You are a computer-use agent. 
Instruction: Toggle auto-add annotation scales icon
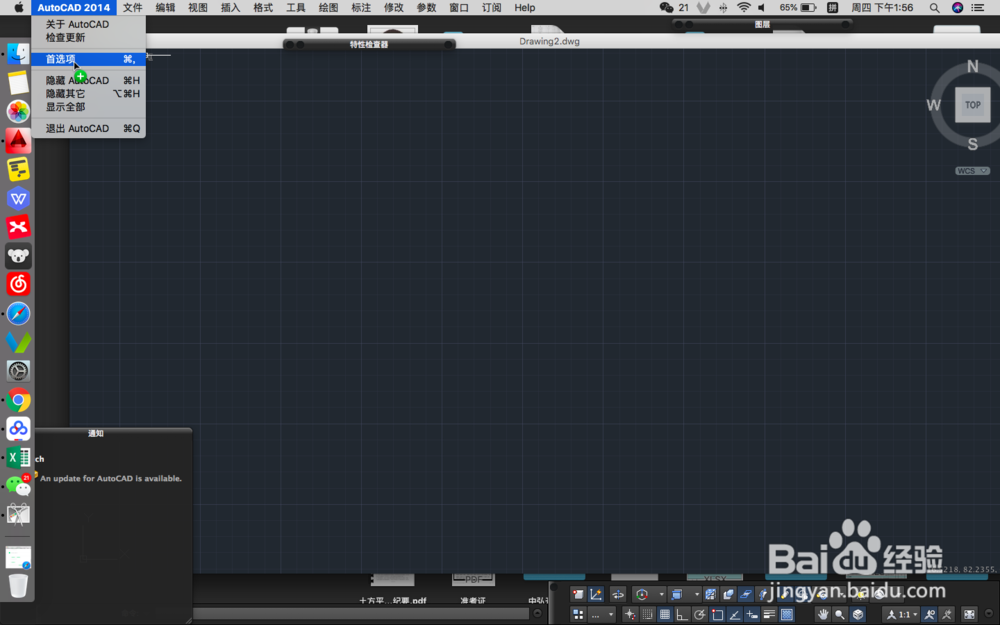[x=947, y=615]
